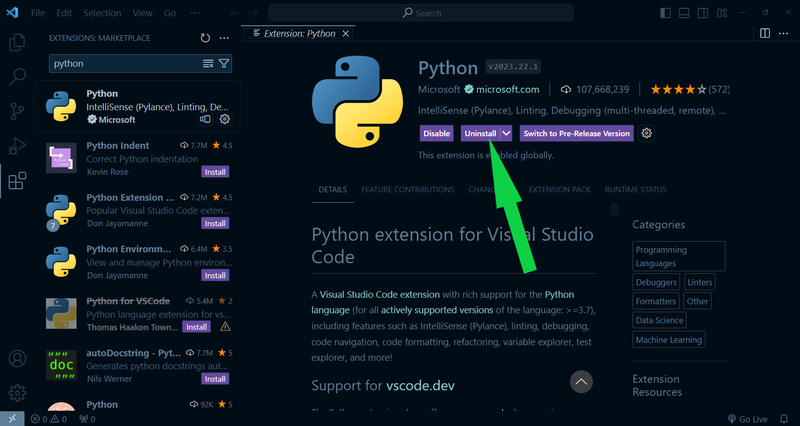Image resolution: width=800 pixels, height=426 pixels.
Task: Open the File menu
Action: (x=38, y=13)
